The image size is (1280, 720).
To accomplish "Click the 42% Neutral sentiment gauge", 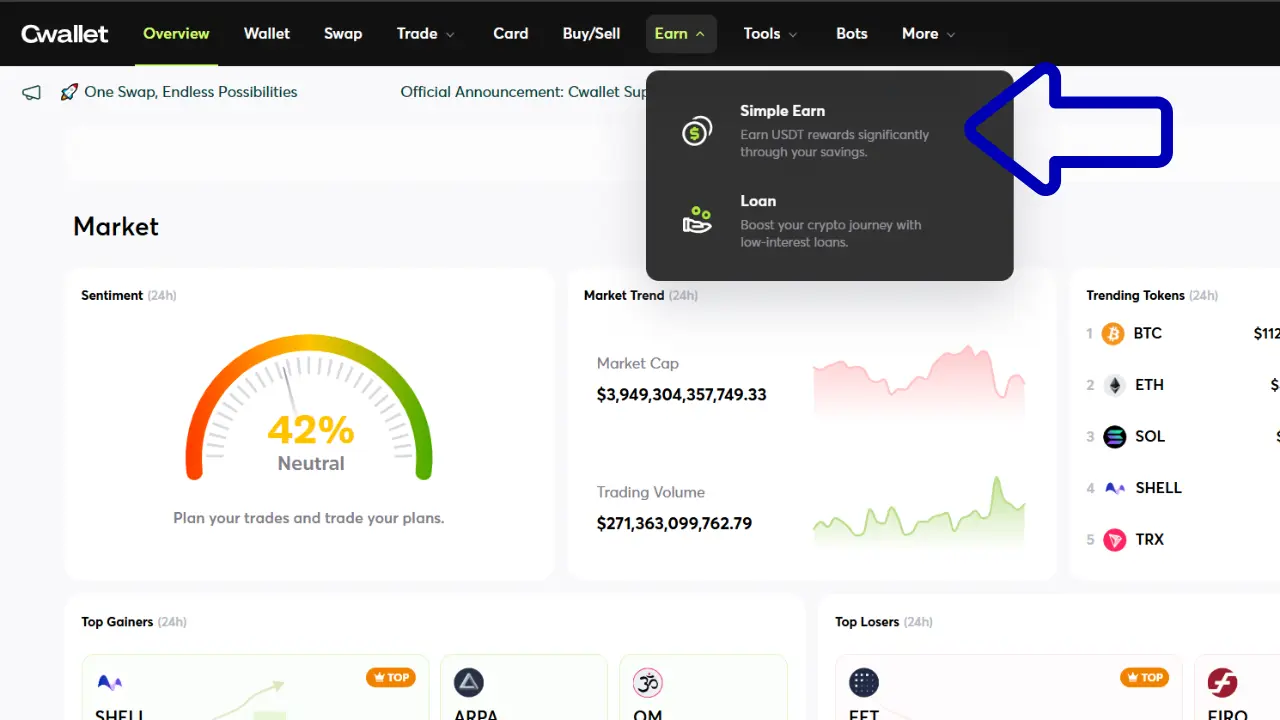I will point(309,420).
